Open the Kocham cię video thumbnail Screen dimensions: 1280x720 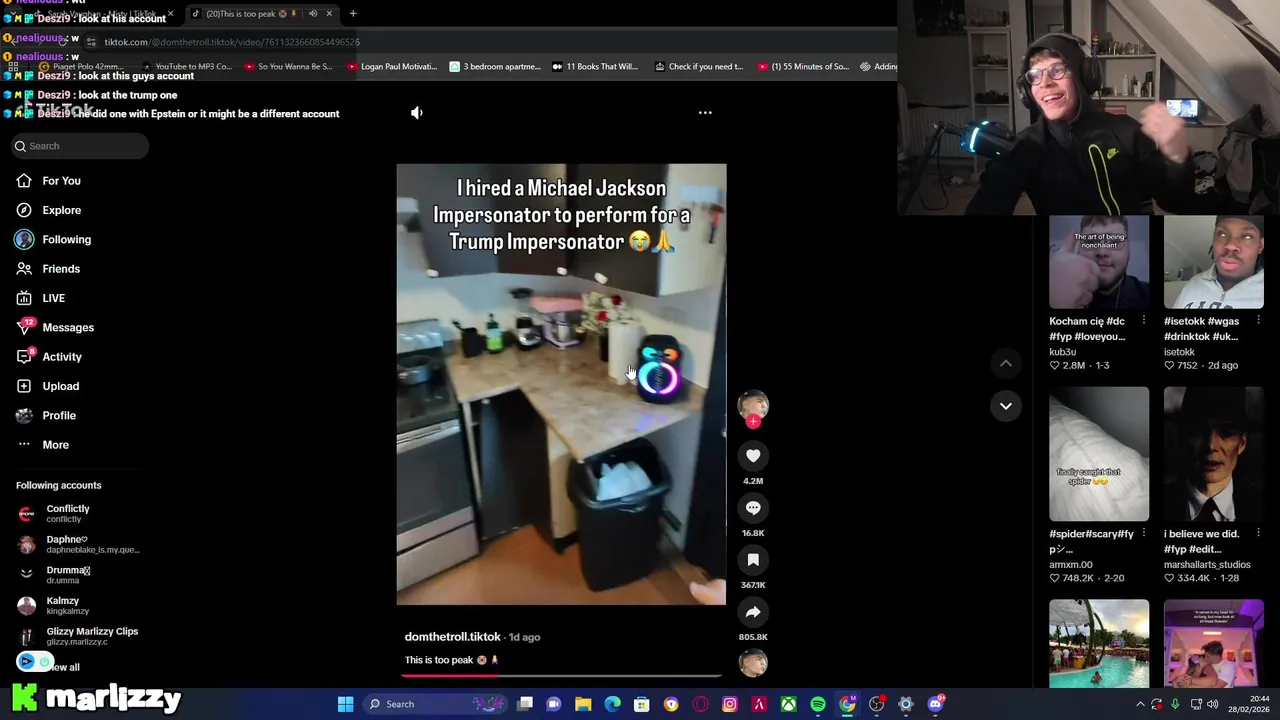click(x=1099, y=262)
